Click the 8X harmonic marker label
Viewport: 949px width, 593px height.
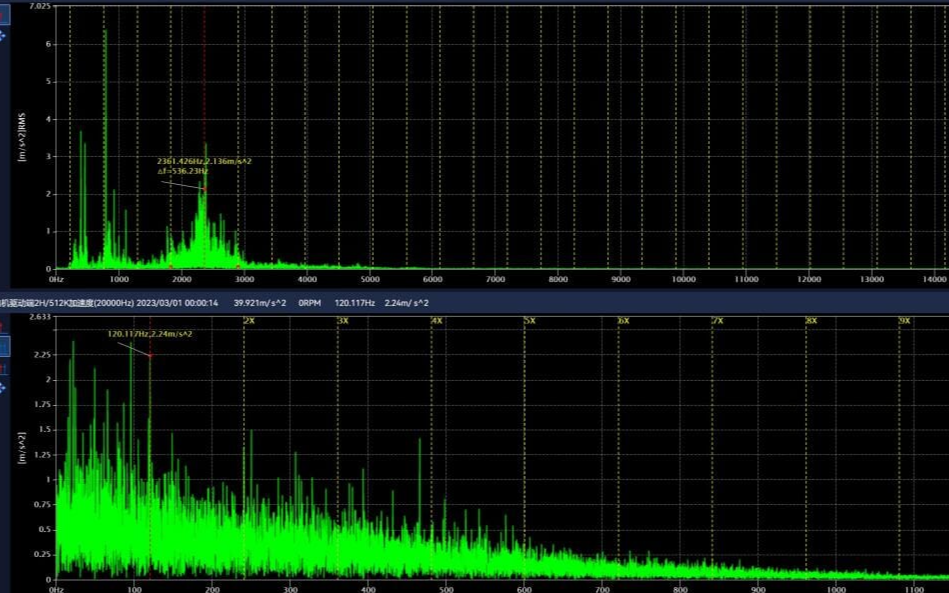(811, 320)
